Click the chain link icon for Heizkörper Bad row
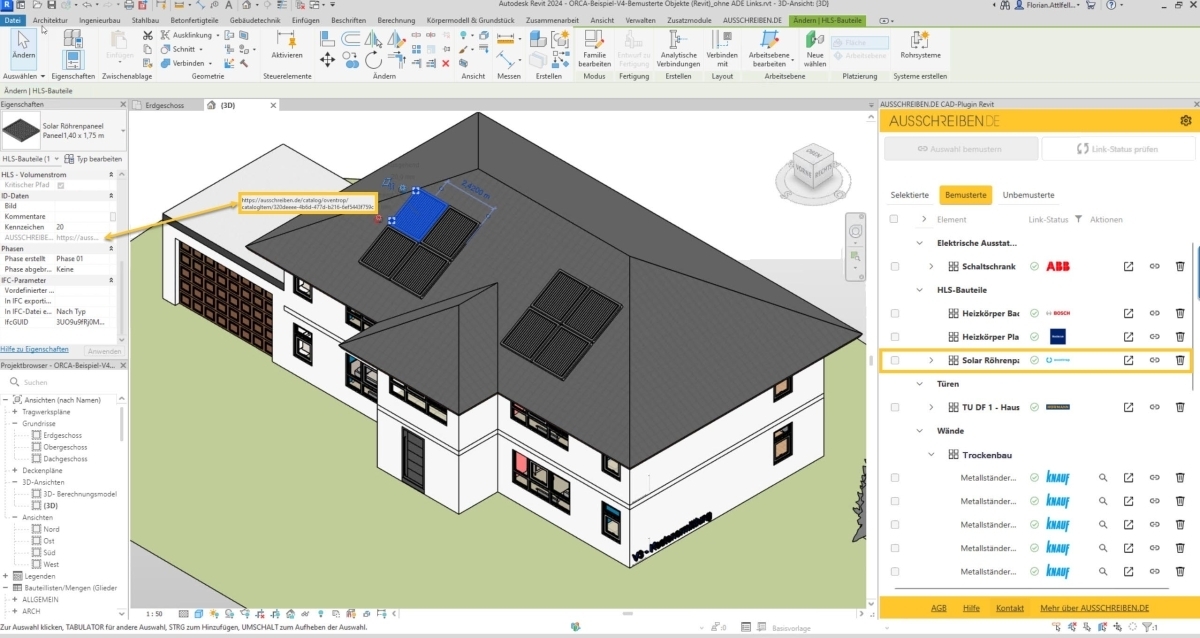The image size is (1200, 638). [1154, 313]
